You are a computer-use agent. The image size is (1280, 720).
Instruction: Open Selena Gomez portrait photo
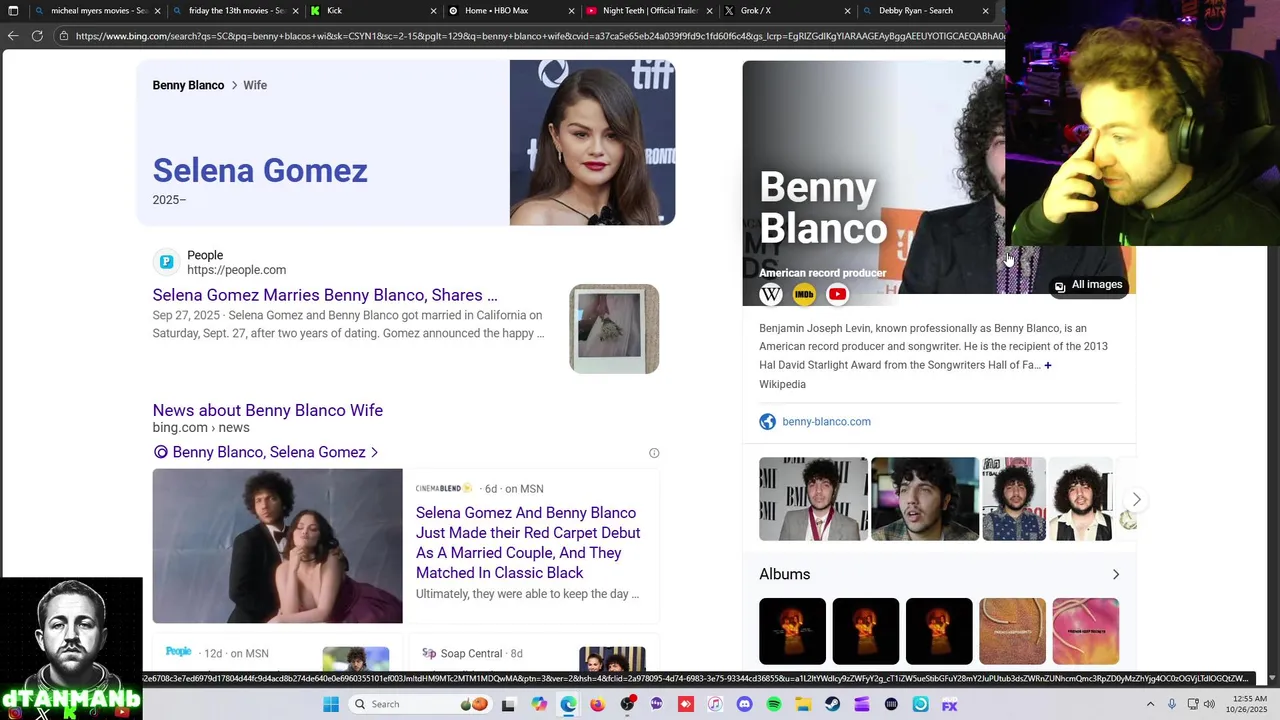(592, 142)
